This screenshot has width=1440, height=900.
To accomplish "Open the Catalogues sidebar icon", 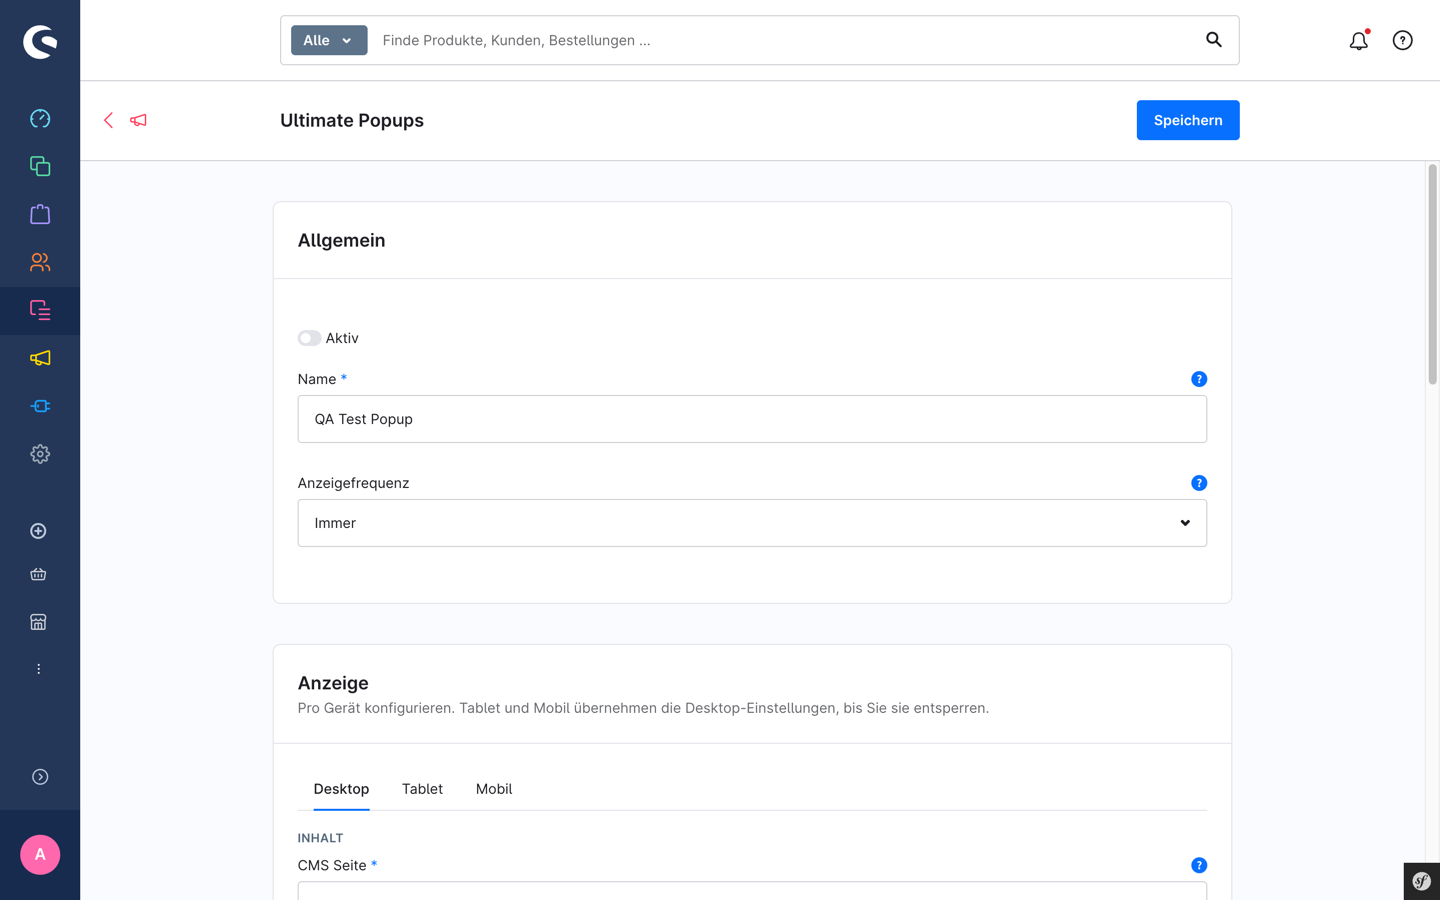I will pyautogui.click(x=40, y=166).
